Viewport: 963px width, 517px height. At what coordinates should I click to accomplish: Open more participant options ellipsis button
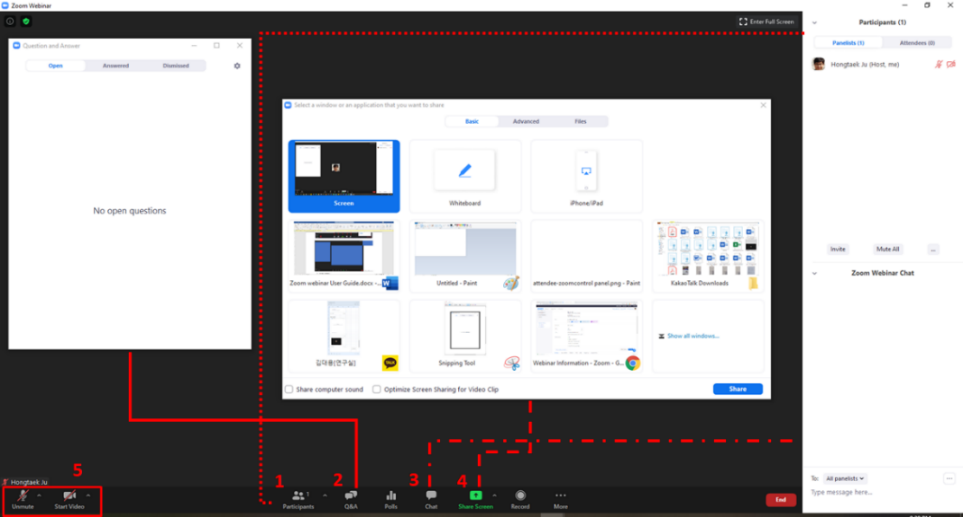pyautogui.click(x=934, y=249)
